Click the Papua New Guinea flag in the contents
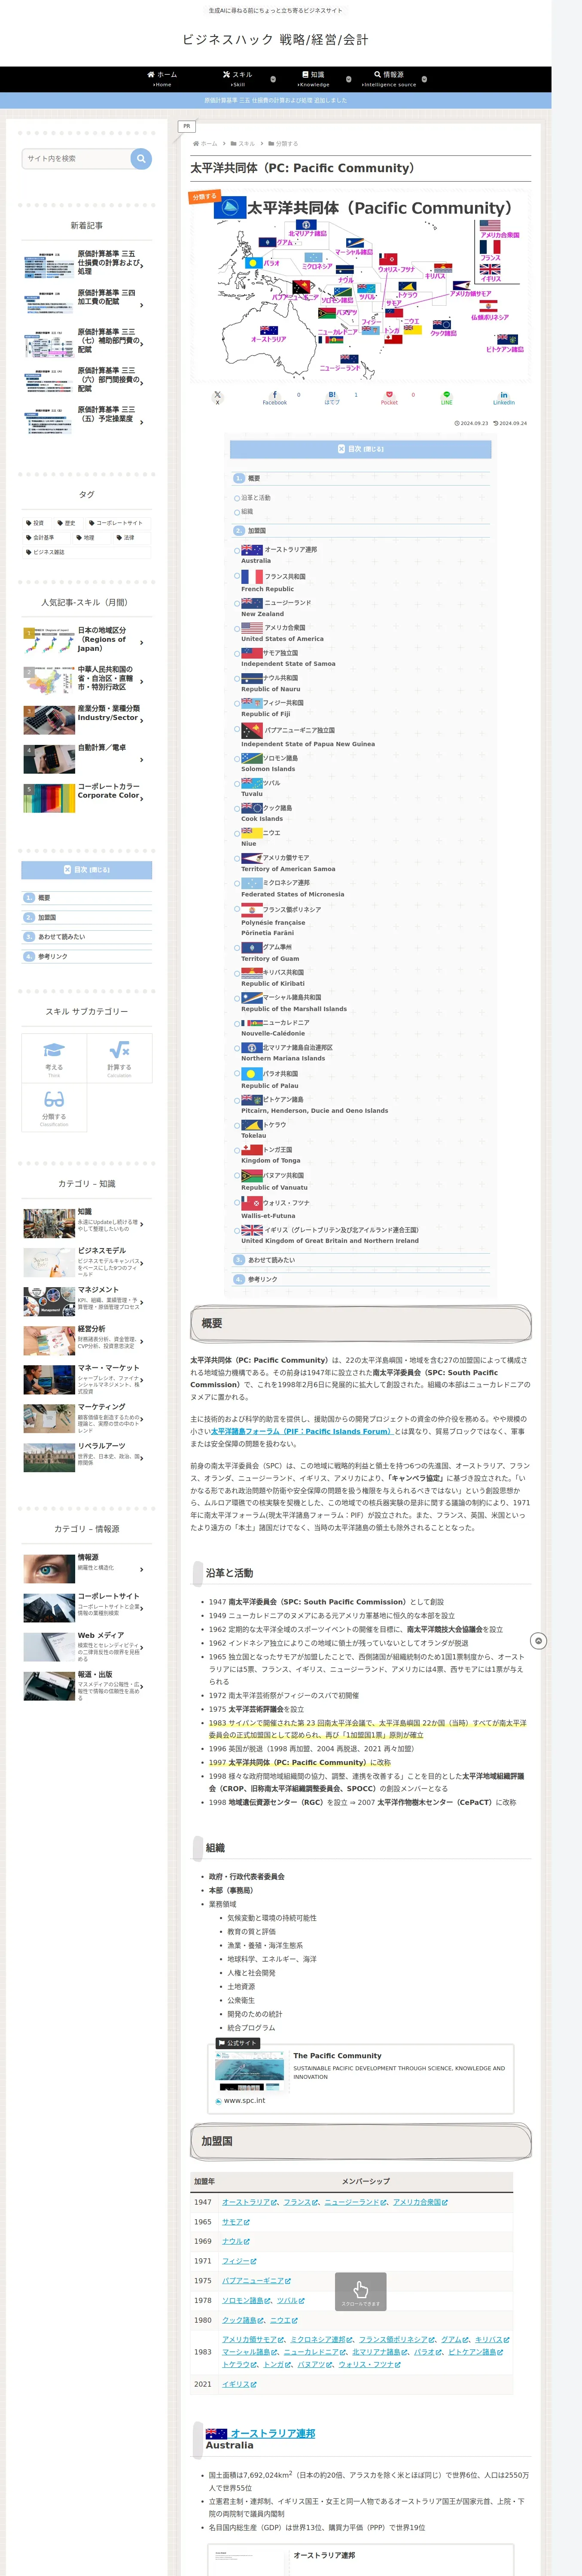This screenshot has width=582, height=2576. coord(252,731)
